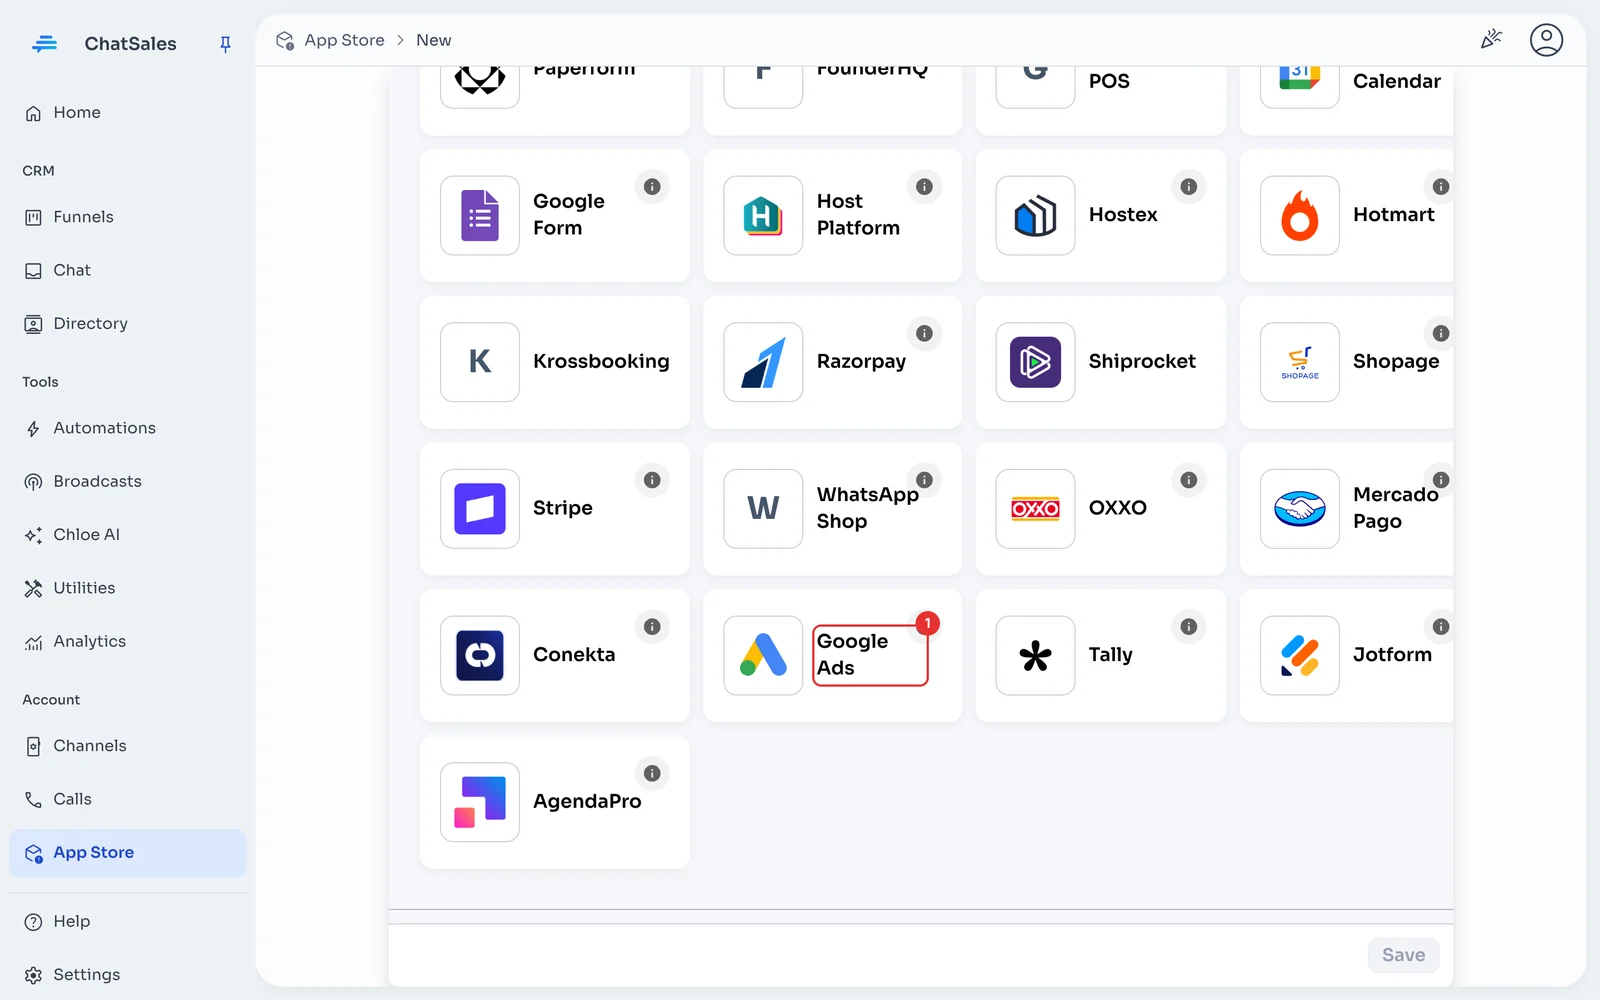Screen dimensions: 1600x1000
Task: Show info for Conekta app
Action: [652, 627]
